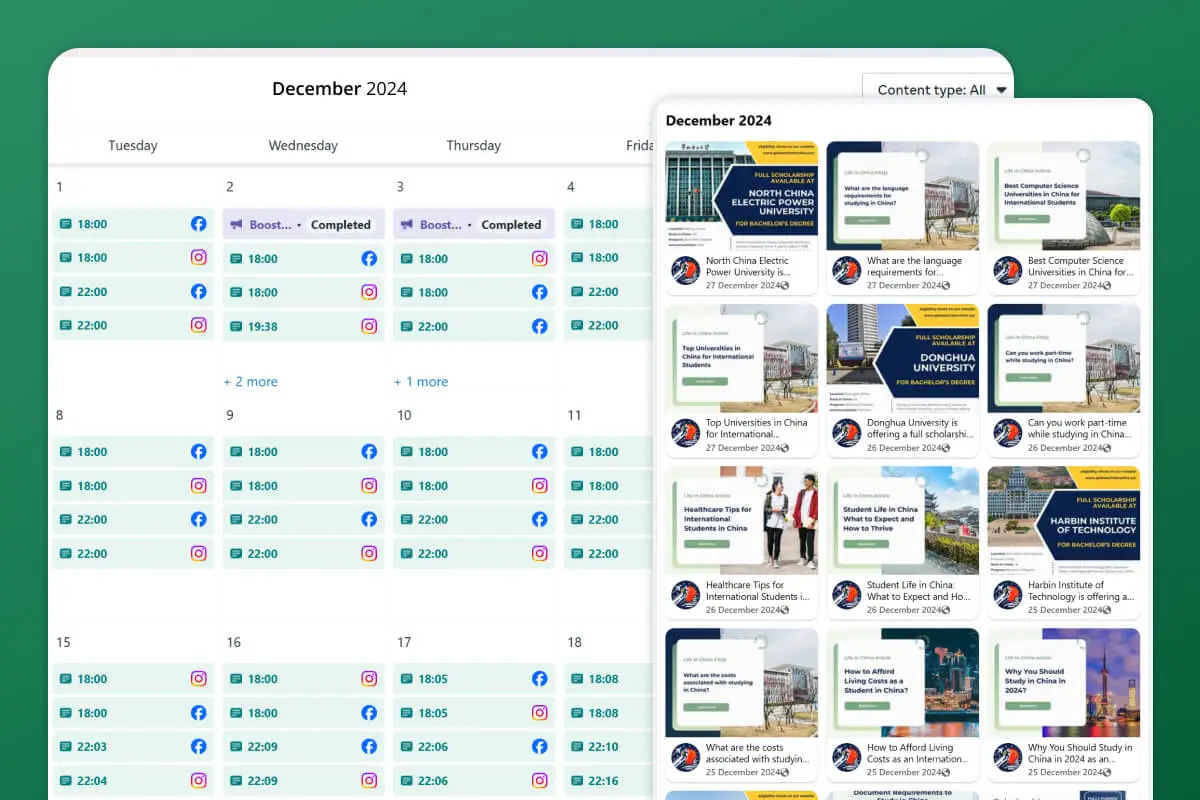Click the page avatar on the Healthcare Tips post
Image resolution: width=1200 pixels, height=800 pixels.
686,595
